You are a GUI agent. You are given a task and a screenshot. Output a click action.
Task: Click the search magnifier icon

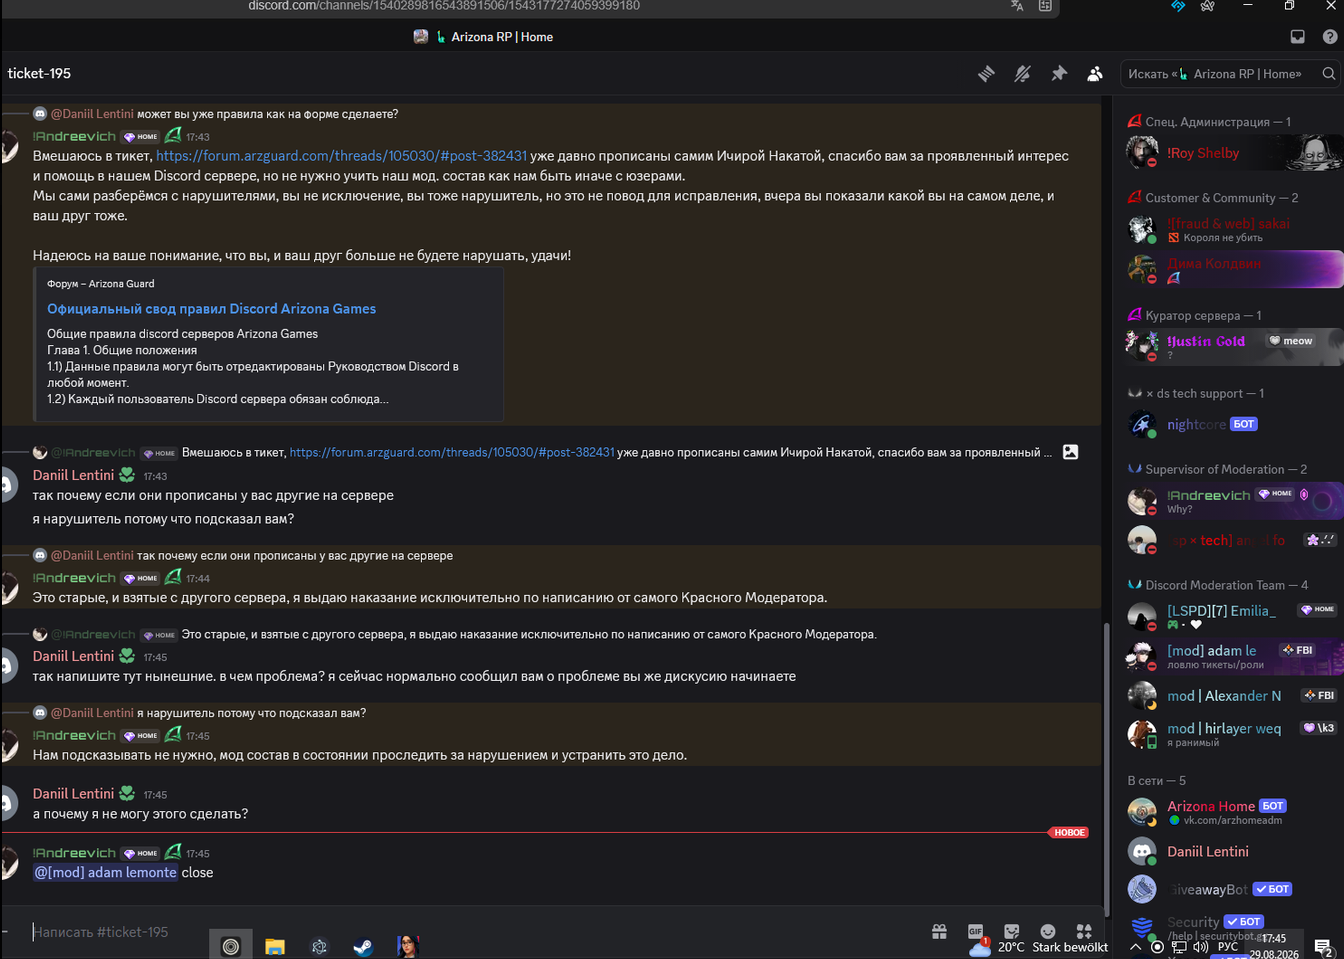click(x=1328, y=74)
